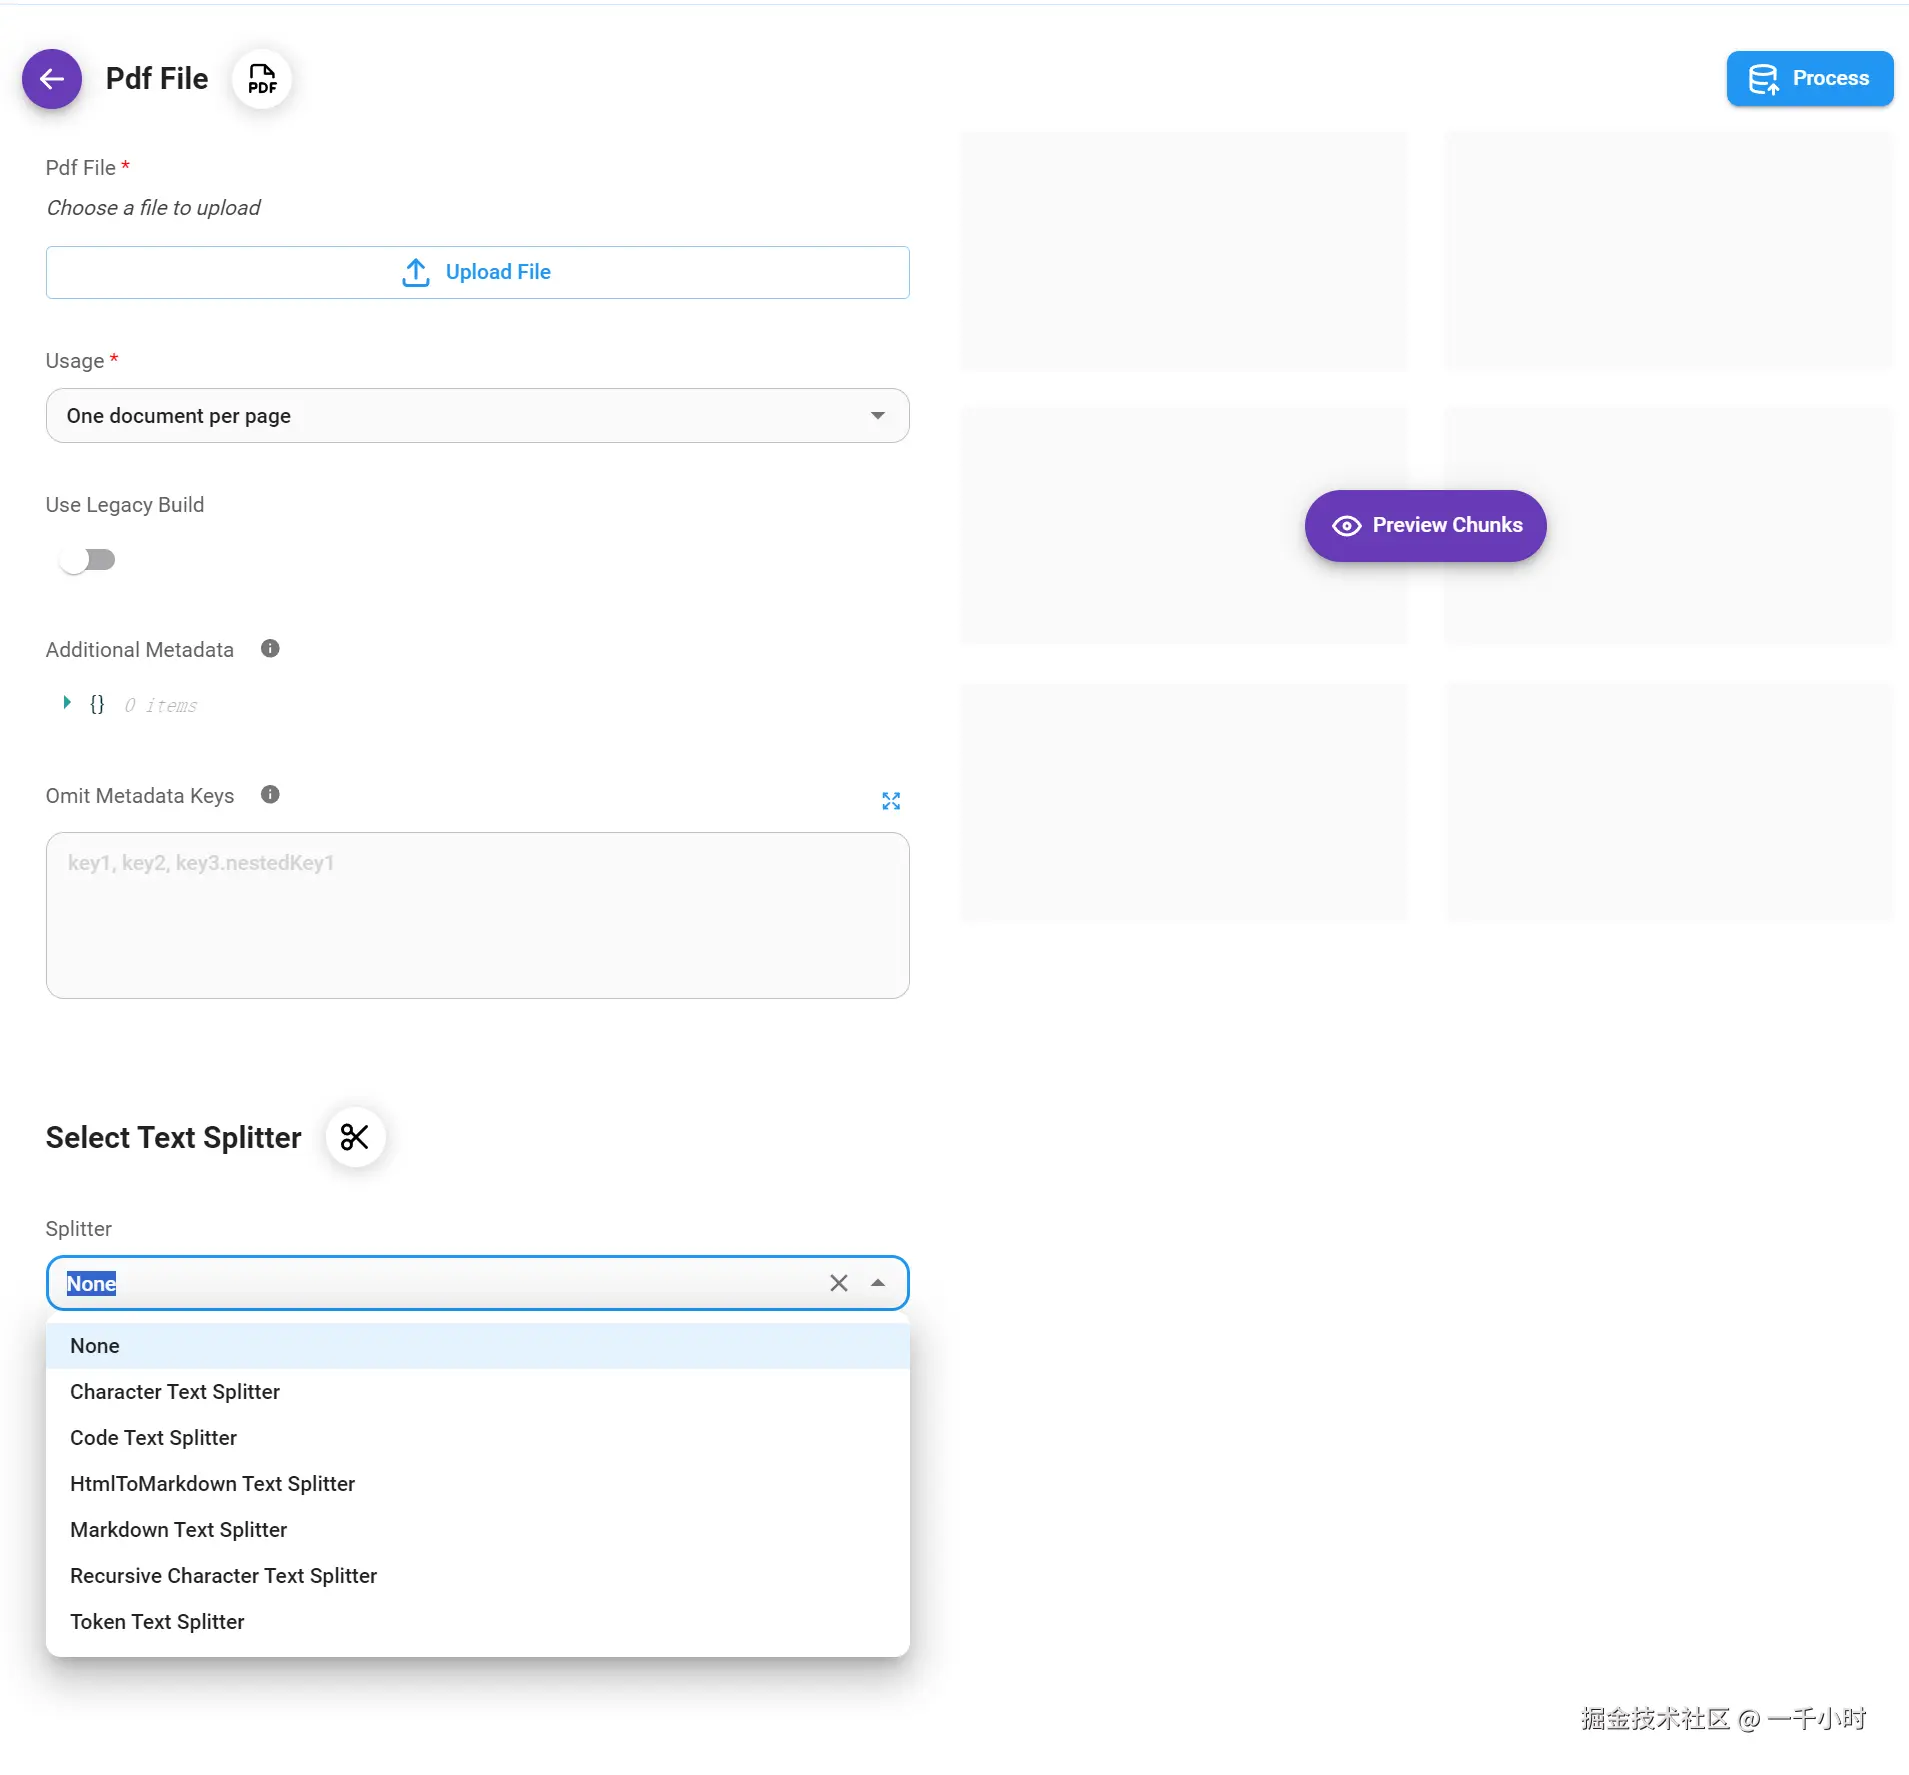Click the Process button
The image size is (1909, 1775).
click(1809, 79)
